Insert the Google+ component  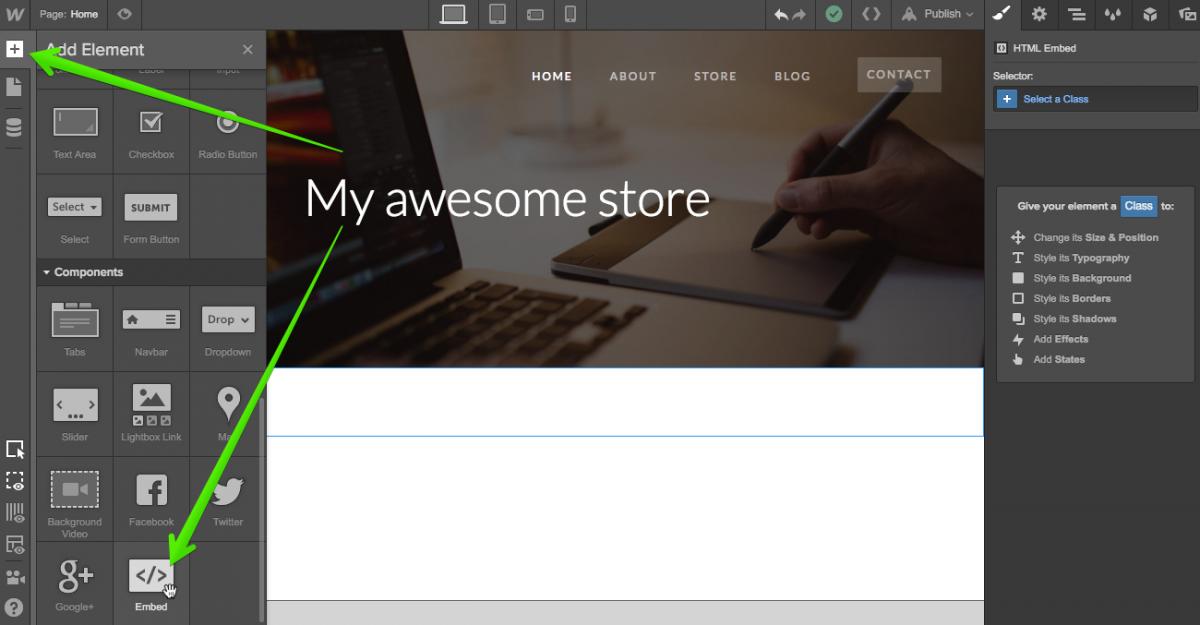click(75, 577)
